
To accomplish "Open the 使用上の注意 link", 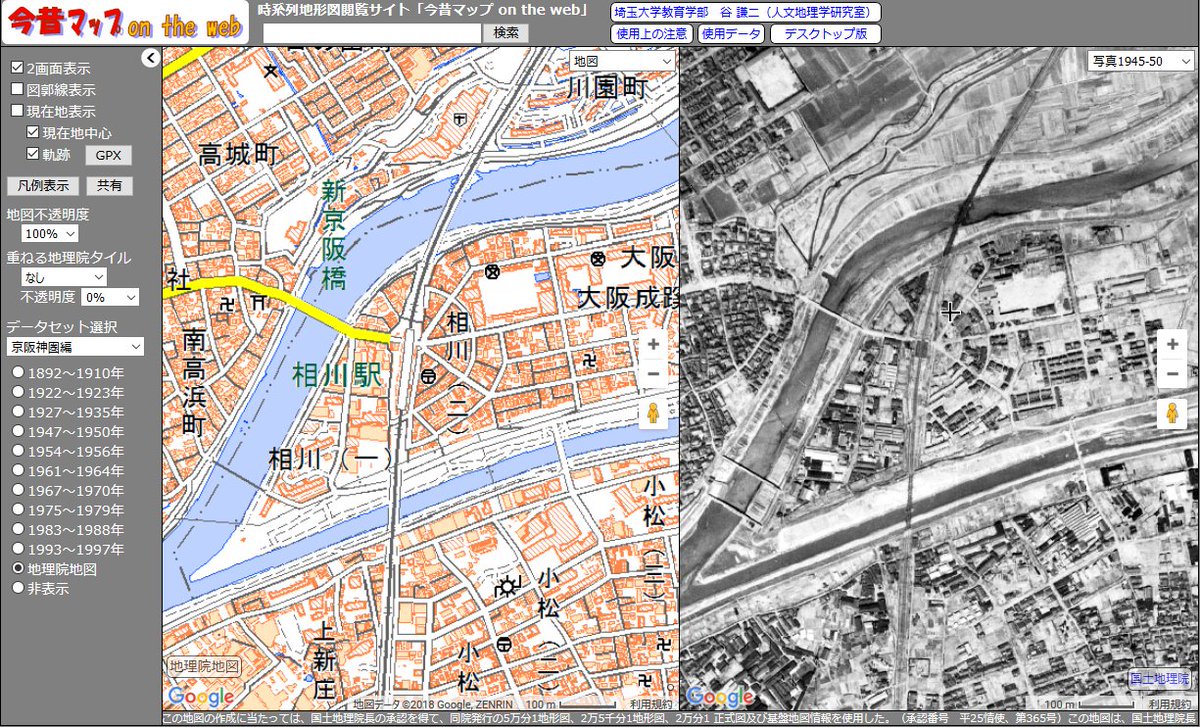I will pyautogui.click(x=651, y=33).
